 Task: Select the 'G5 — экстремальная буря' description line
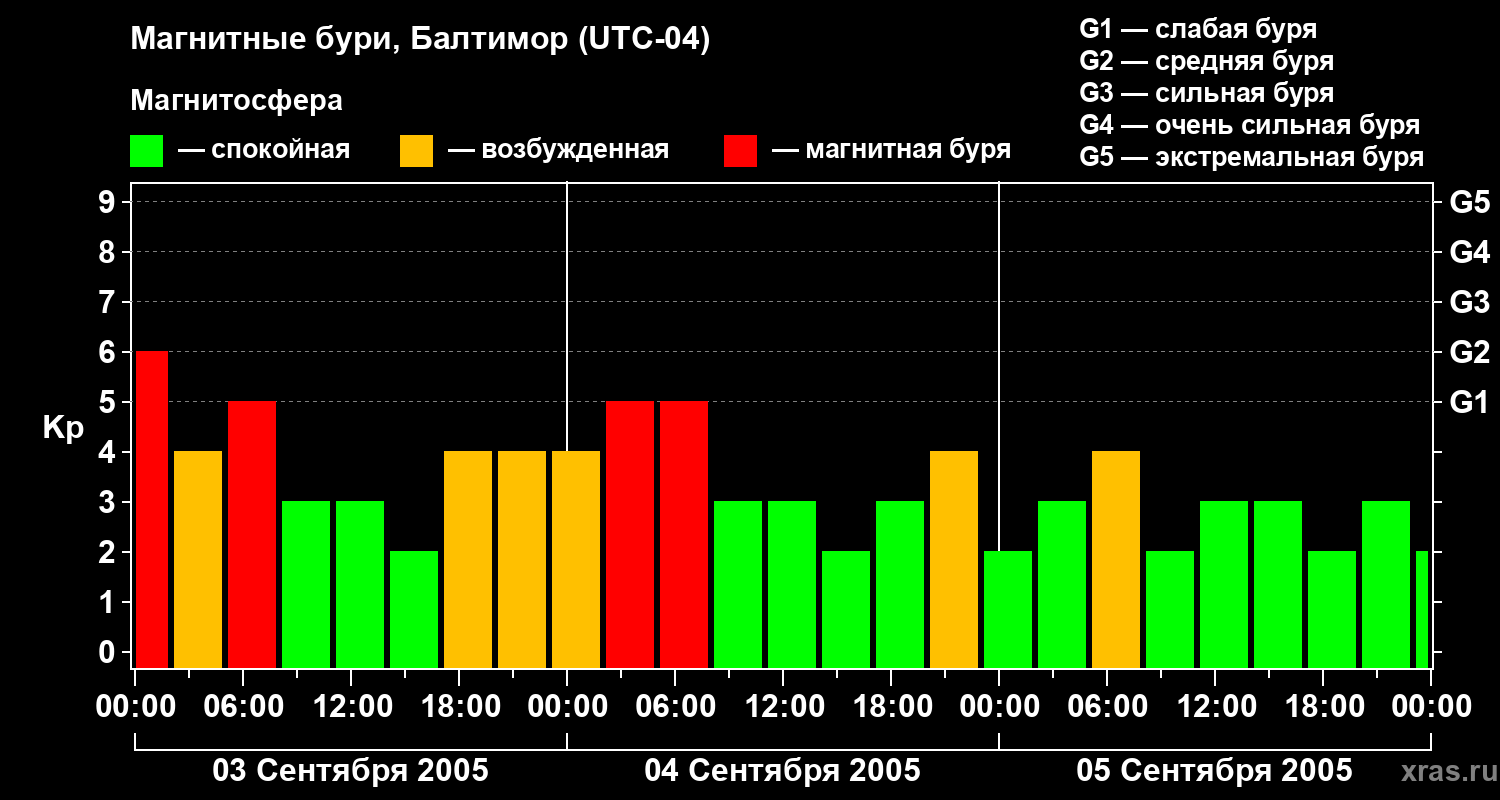point(1252,157)
